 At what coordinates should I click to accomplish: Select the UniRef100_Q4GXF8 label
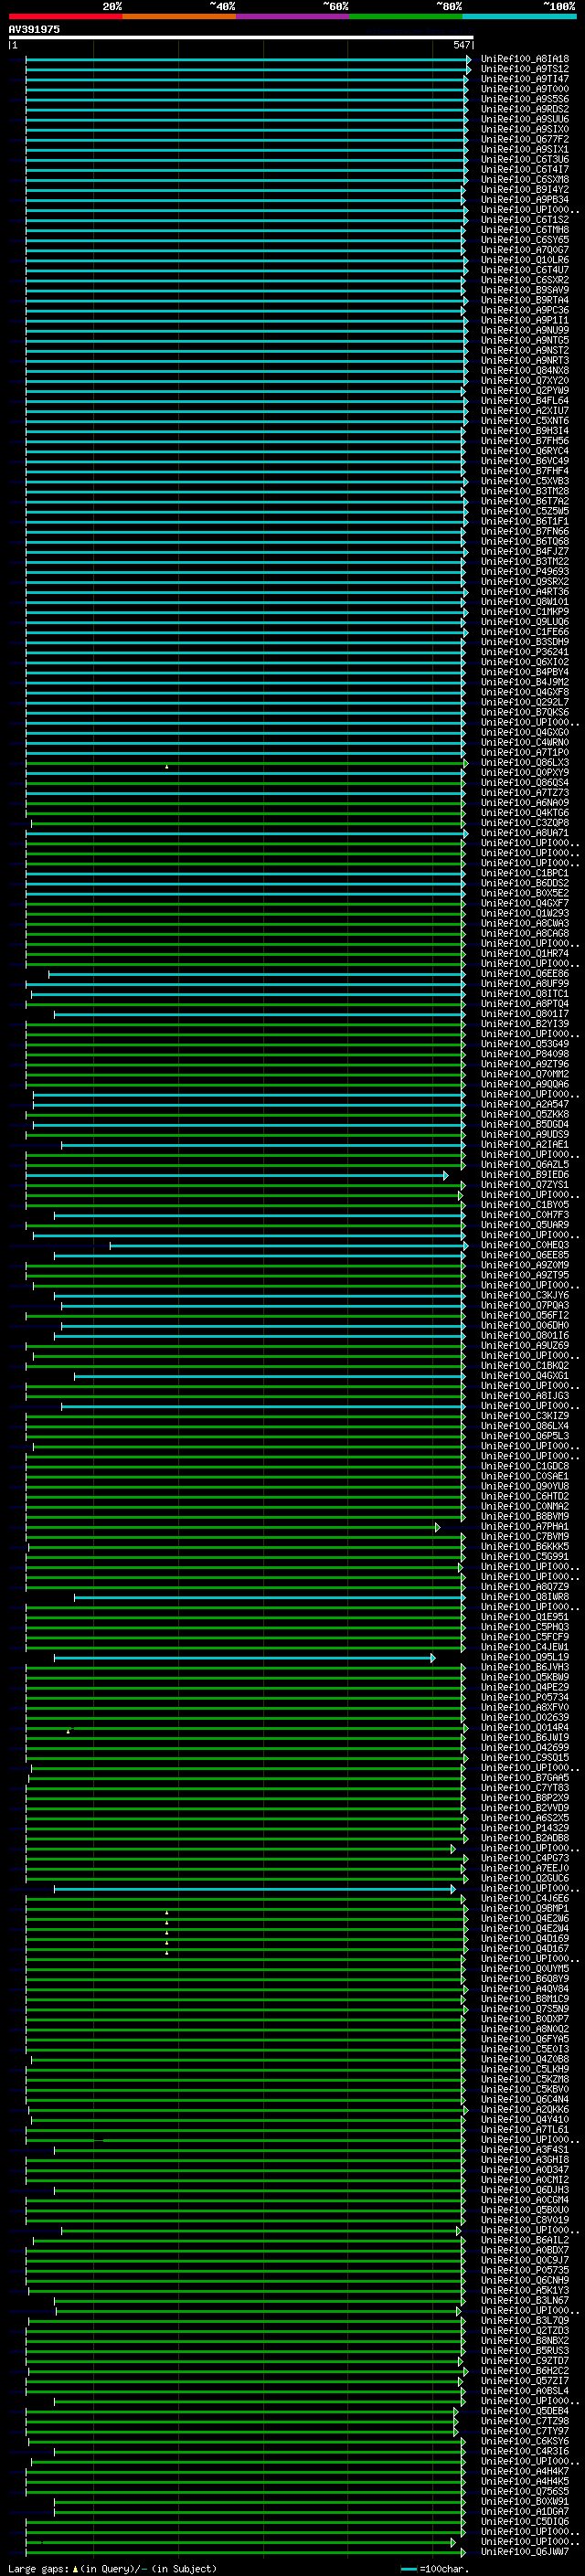525,692
